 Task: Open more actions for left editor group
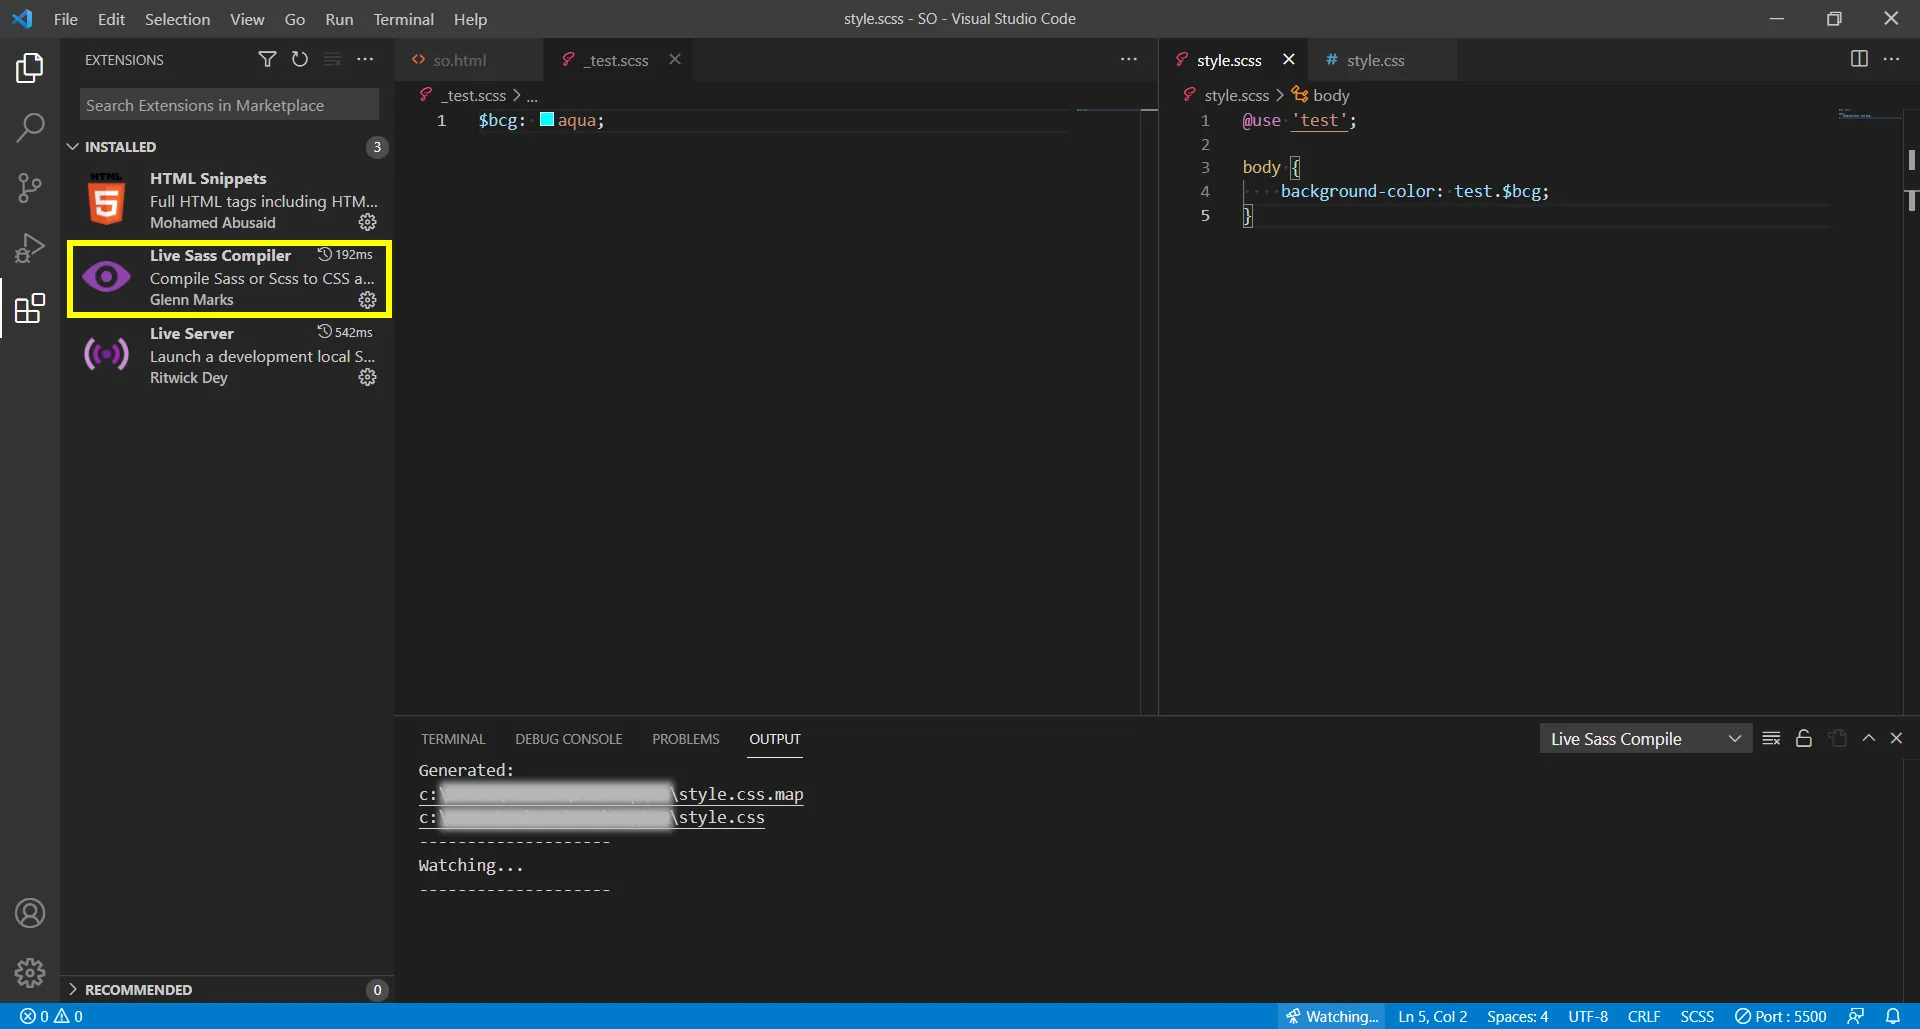[1129, 60]
